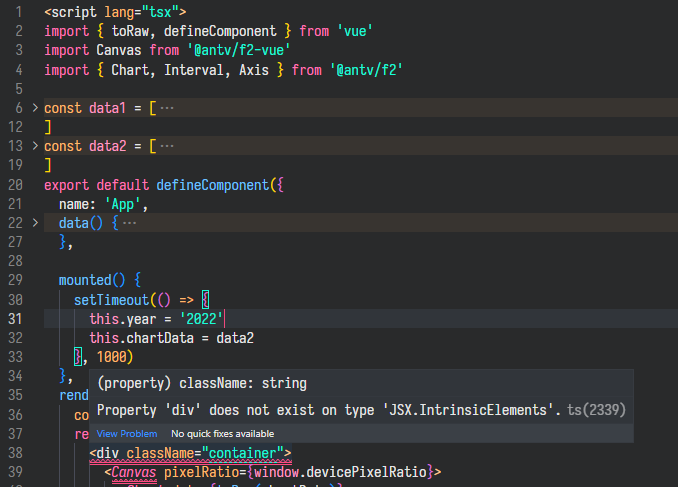The width and height of the screenshot is (678, 487).
Task: Click the 'Interval' import on line 4
Action: point(194,70)
